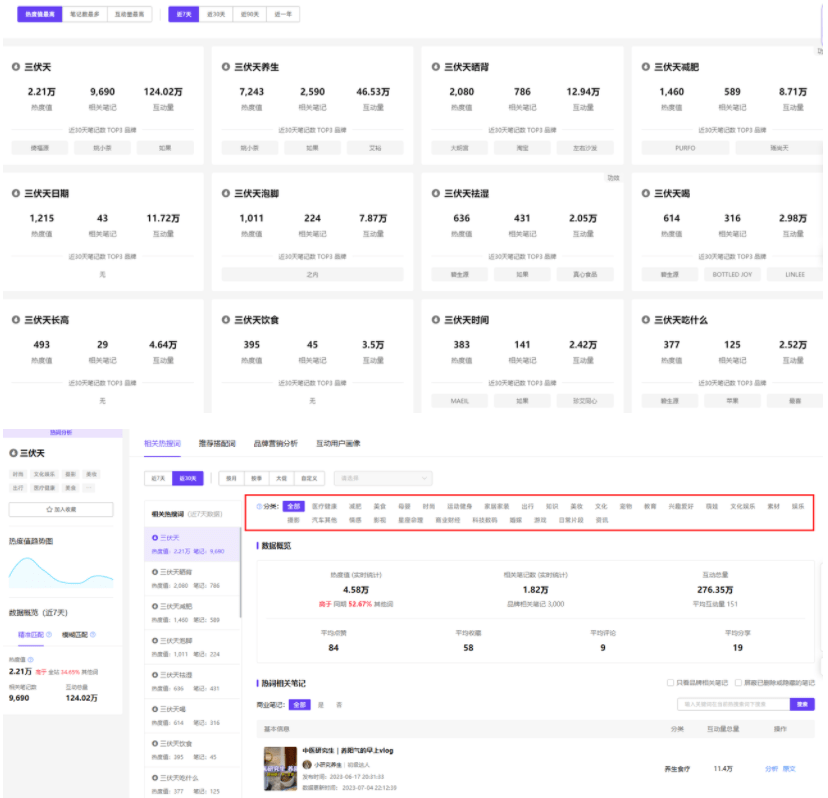
Task: Open 品牌营销分析 tab
Action: tap(276, 444)
